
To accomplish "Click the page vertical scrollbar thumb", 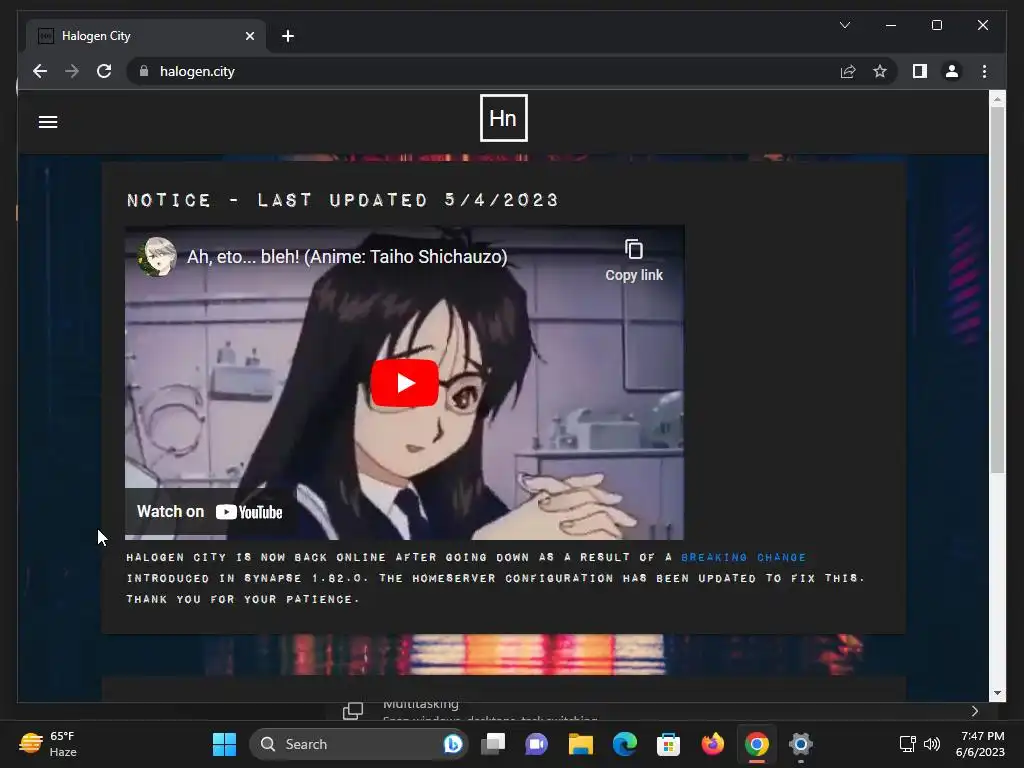I will pos(997,289).
